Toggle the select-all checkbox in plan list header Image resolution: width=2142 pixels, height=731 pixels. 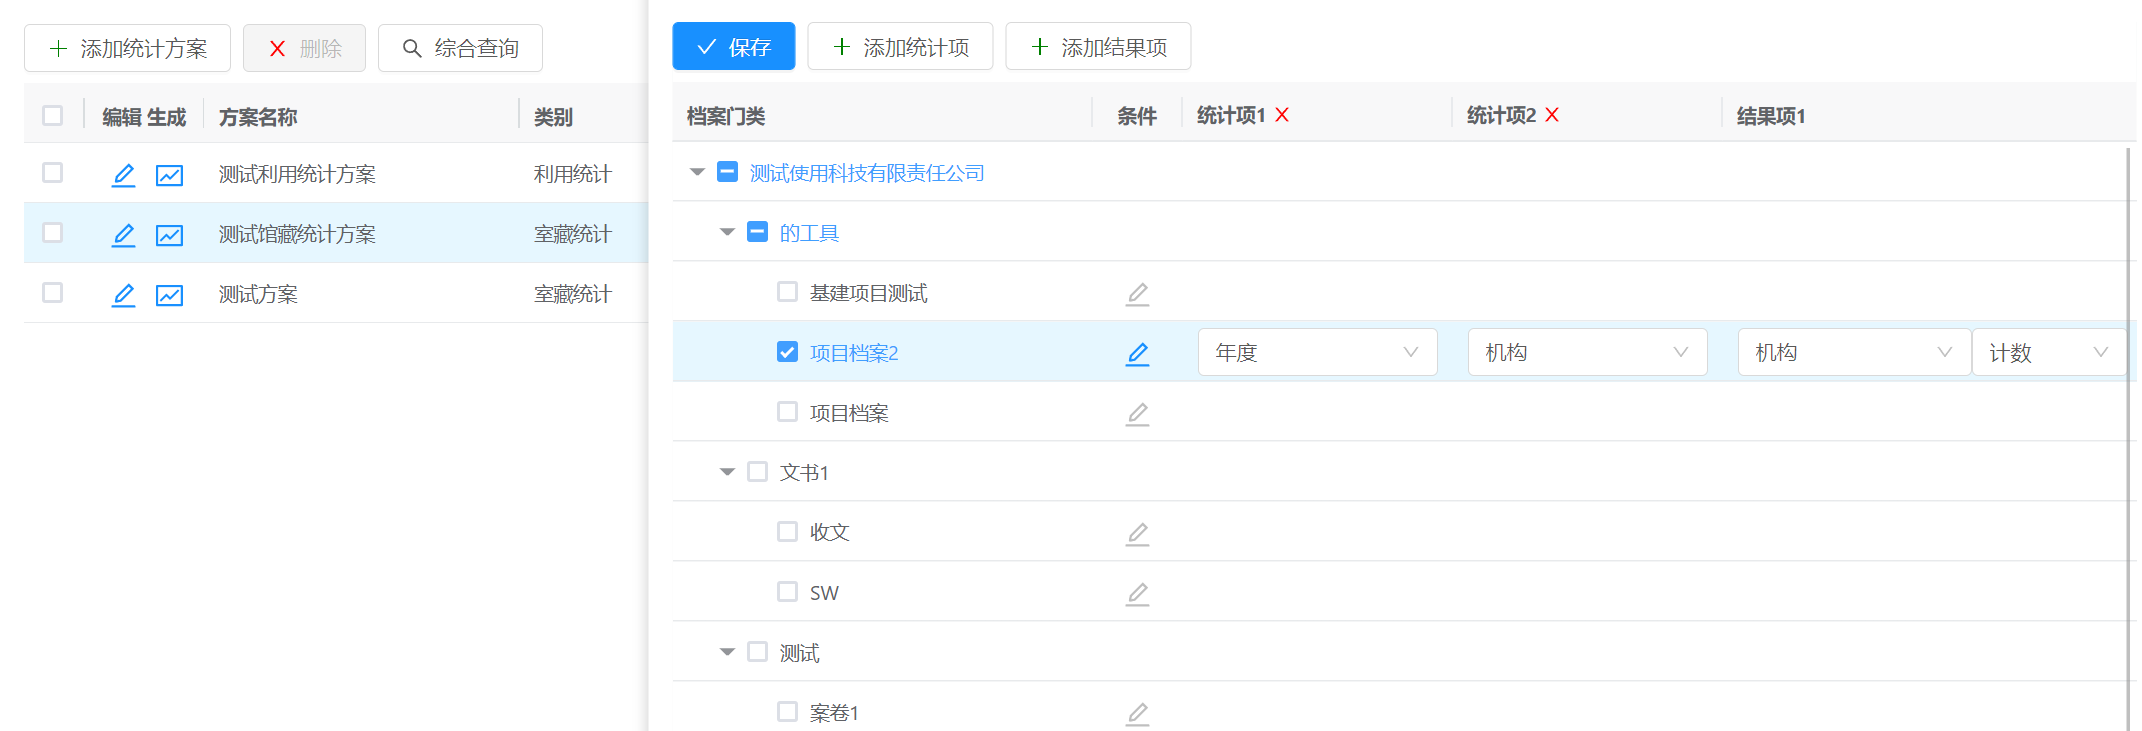53,115
